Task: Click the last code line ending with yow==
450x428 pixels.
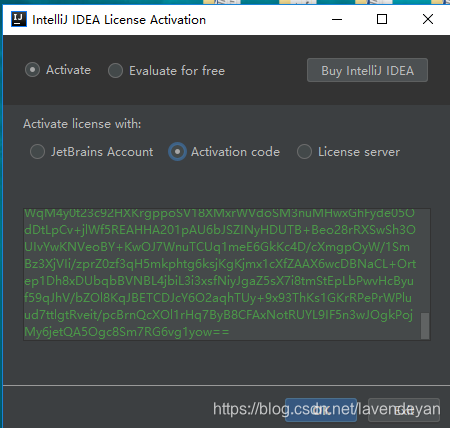Action: click(x=127, y=332)
